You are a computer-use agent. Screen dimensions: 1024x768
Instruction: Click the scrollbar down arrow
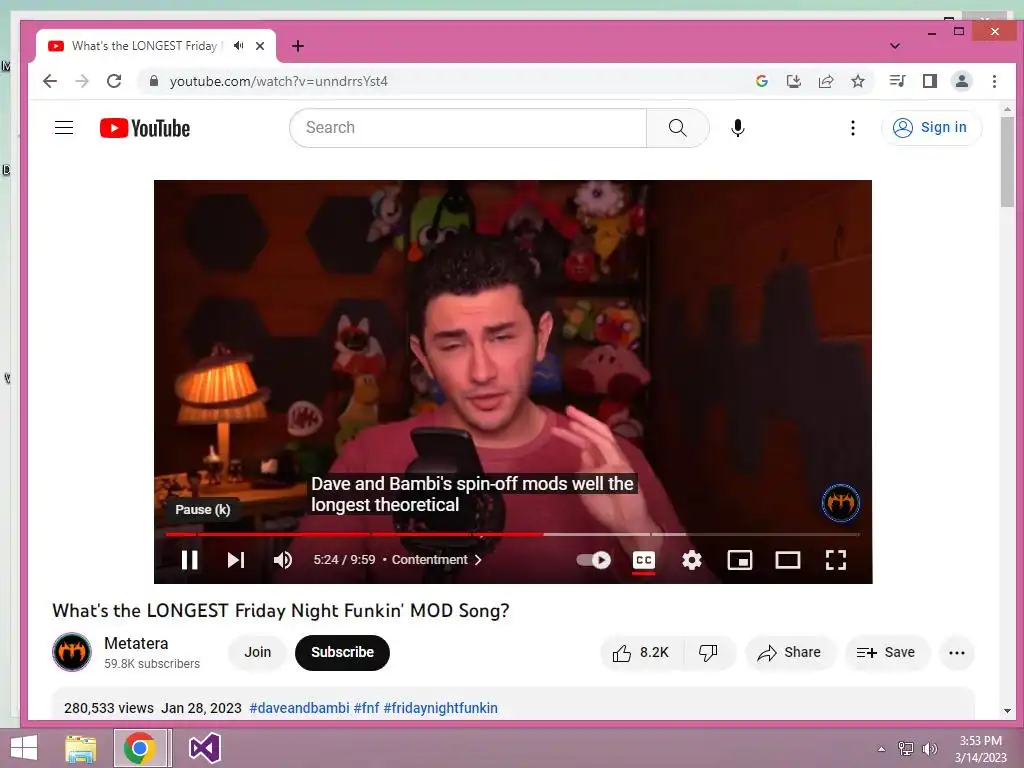coord(1007,711)
